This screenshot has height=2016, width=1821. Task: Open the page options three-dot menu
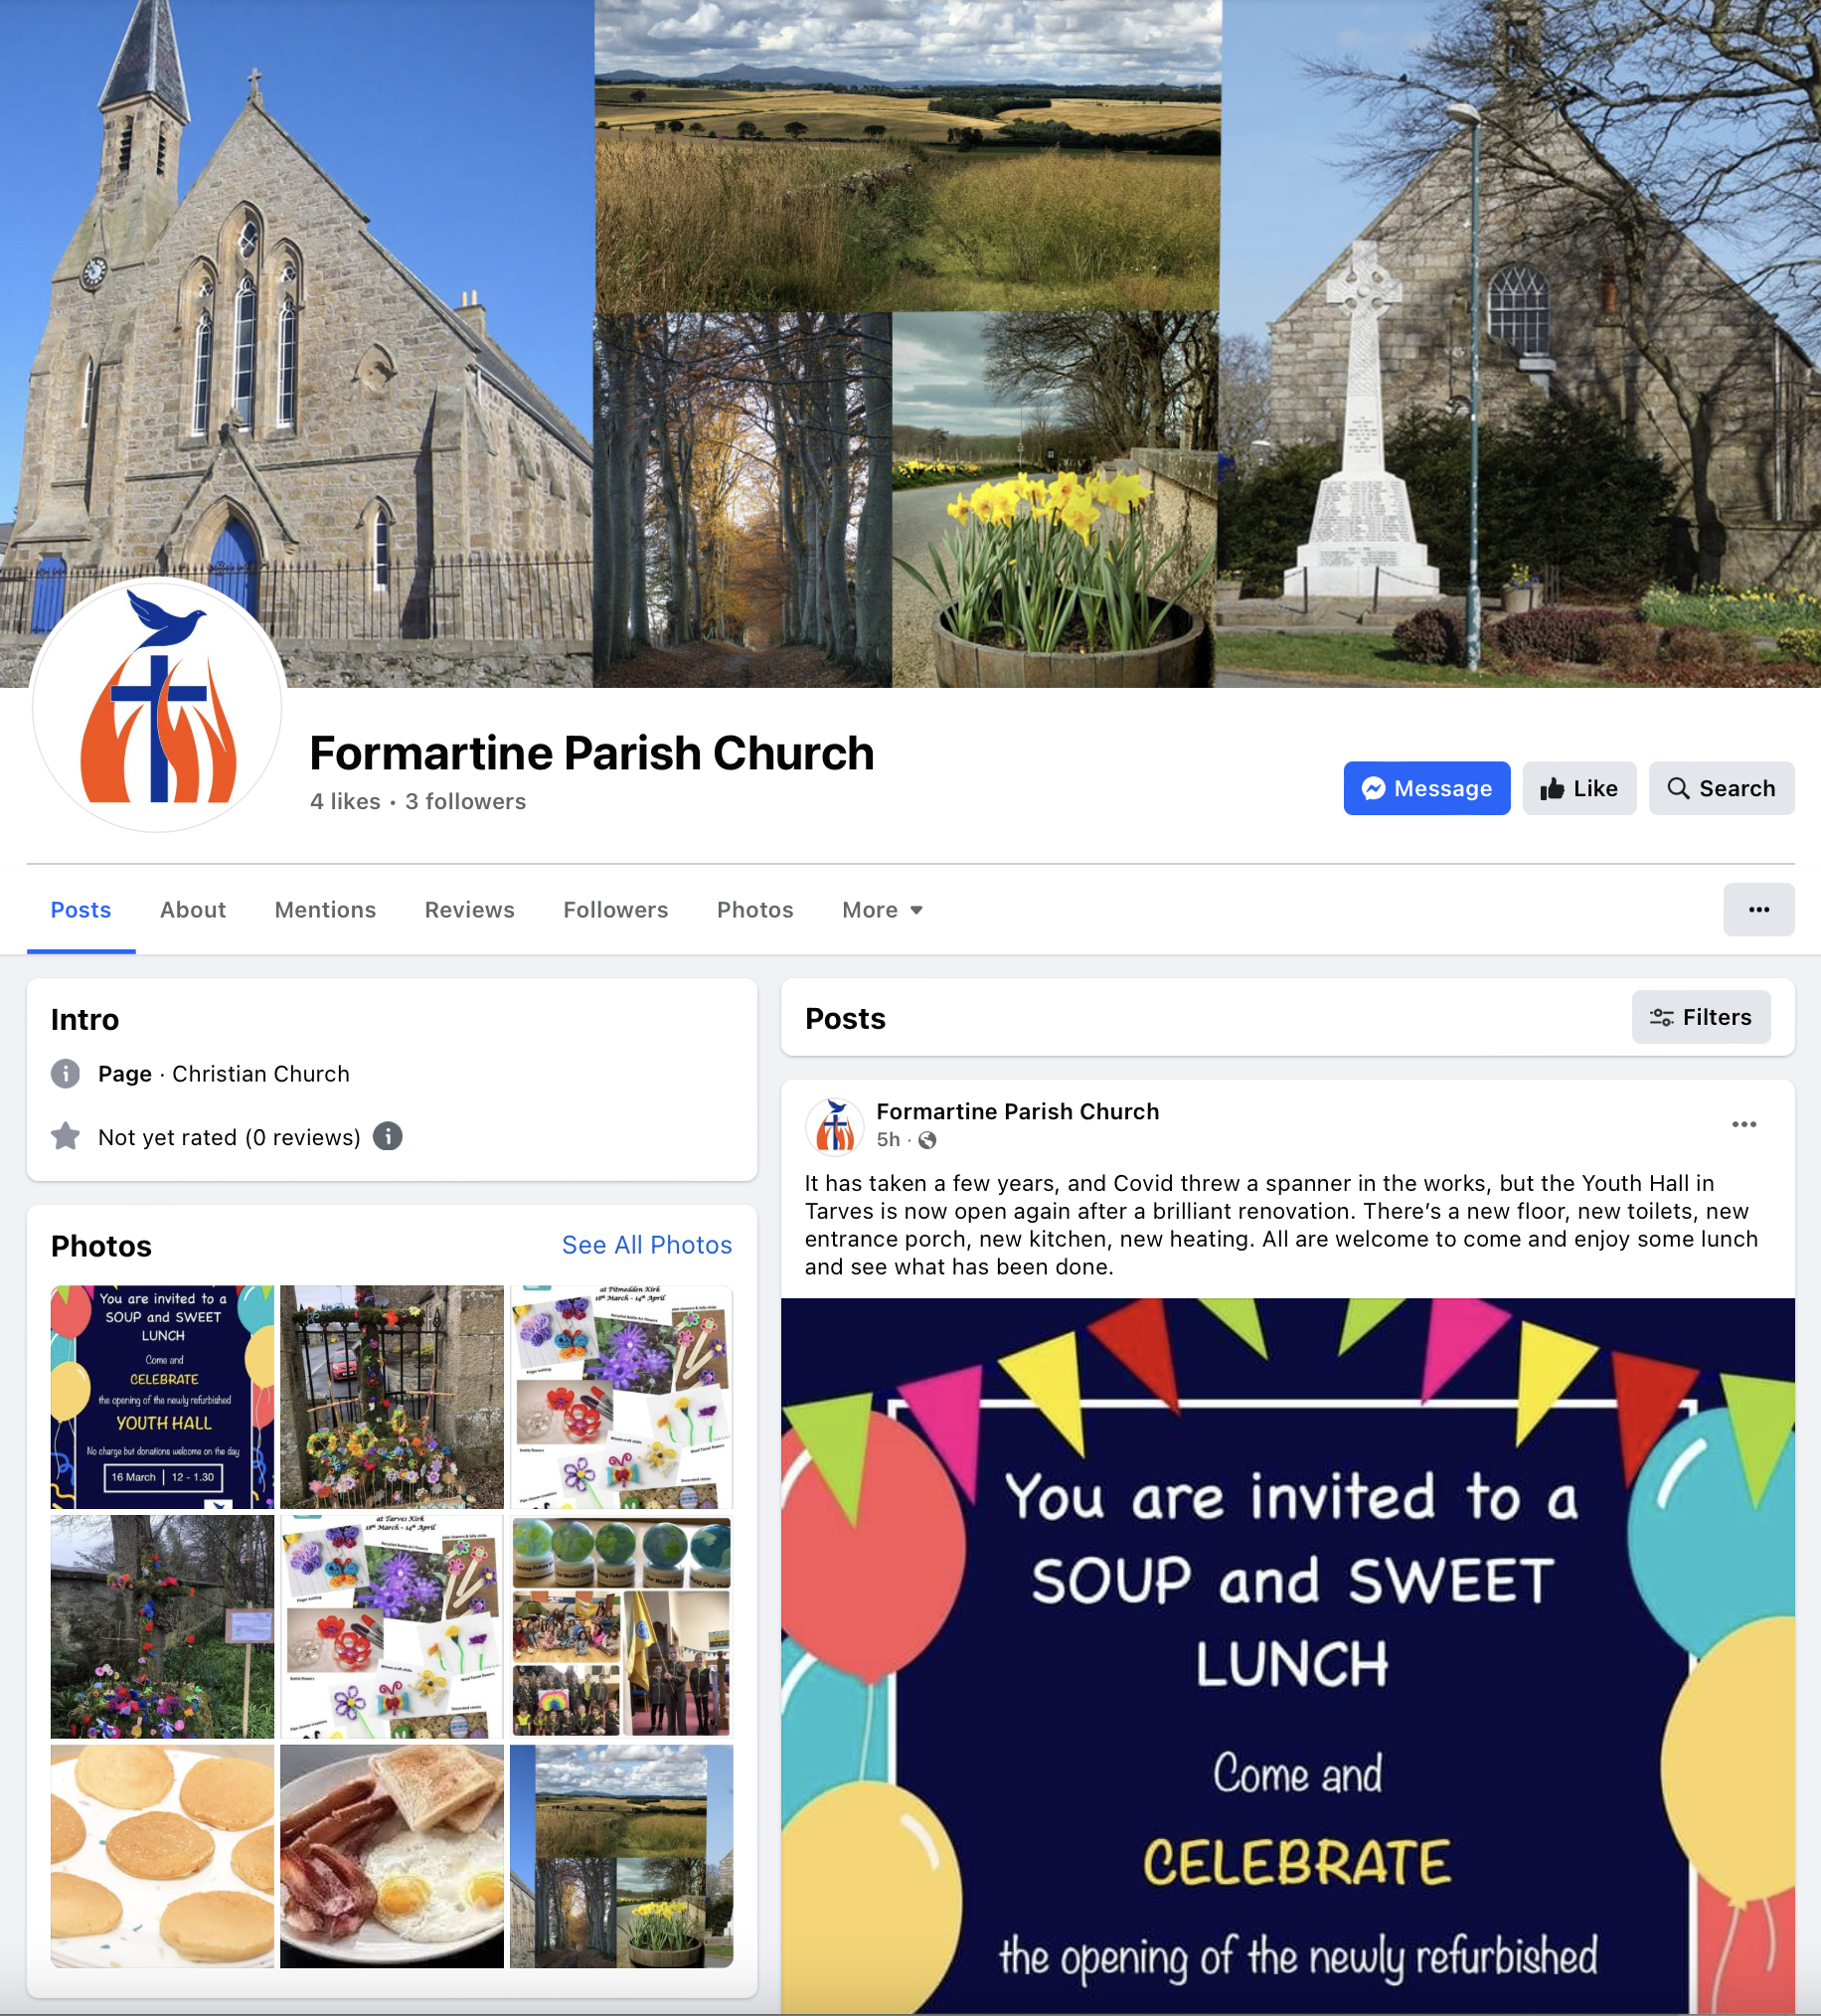point(1758,909)
